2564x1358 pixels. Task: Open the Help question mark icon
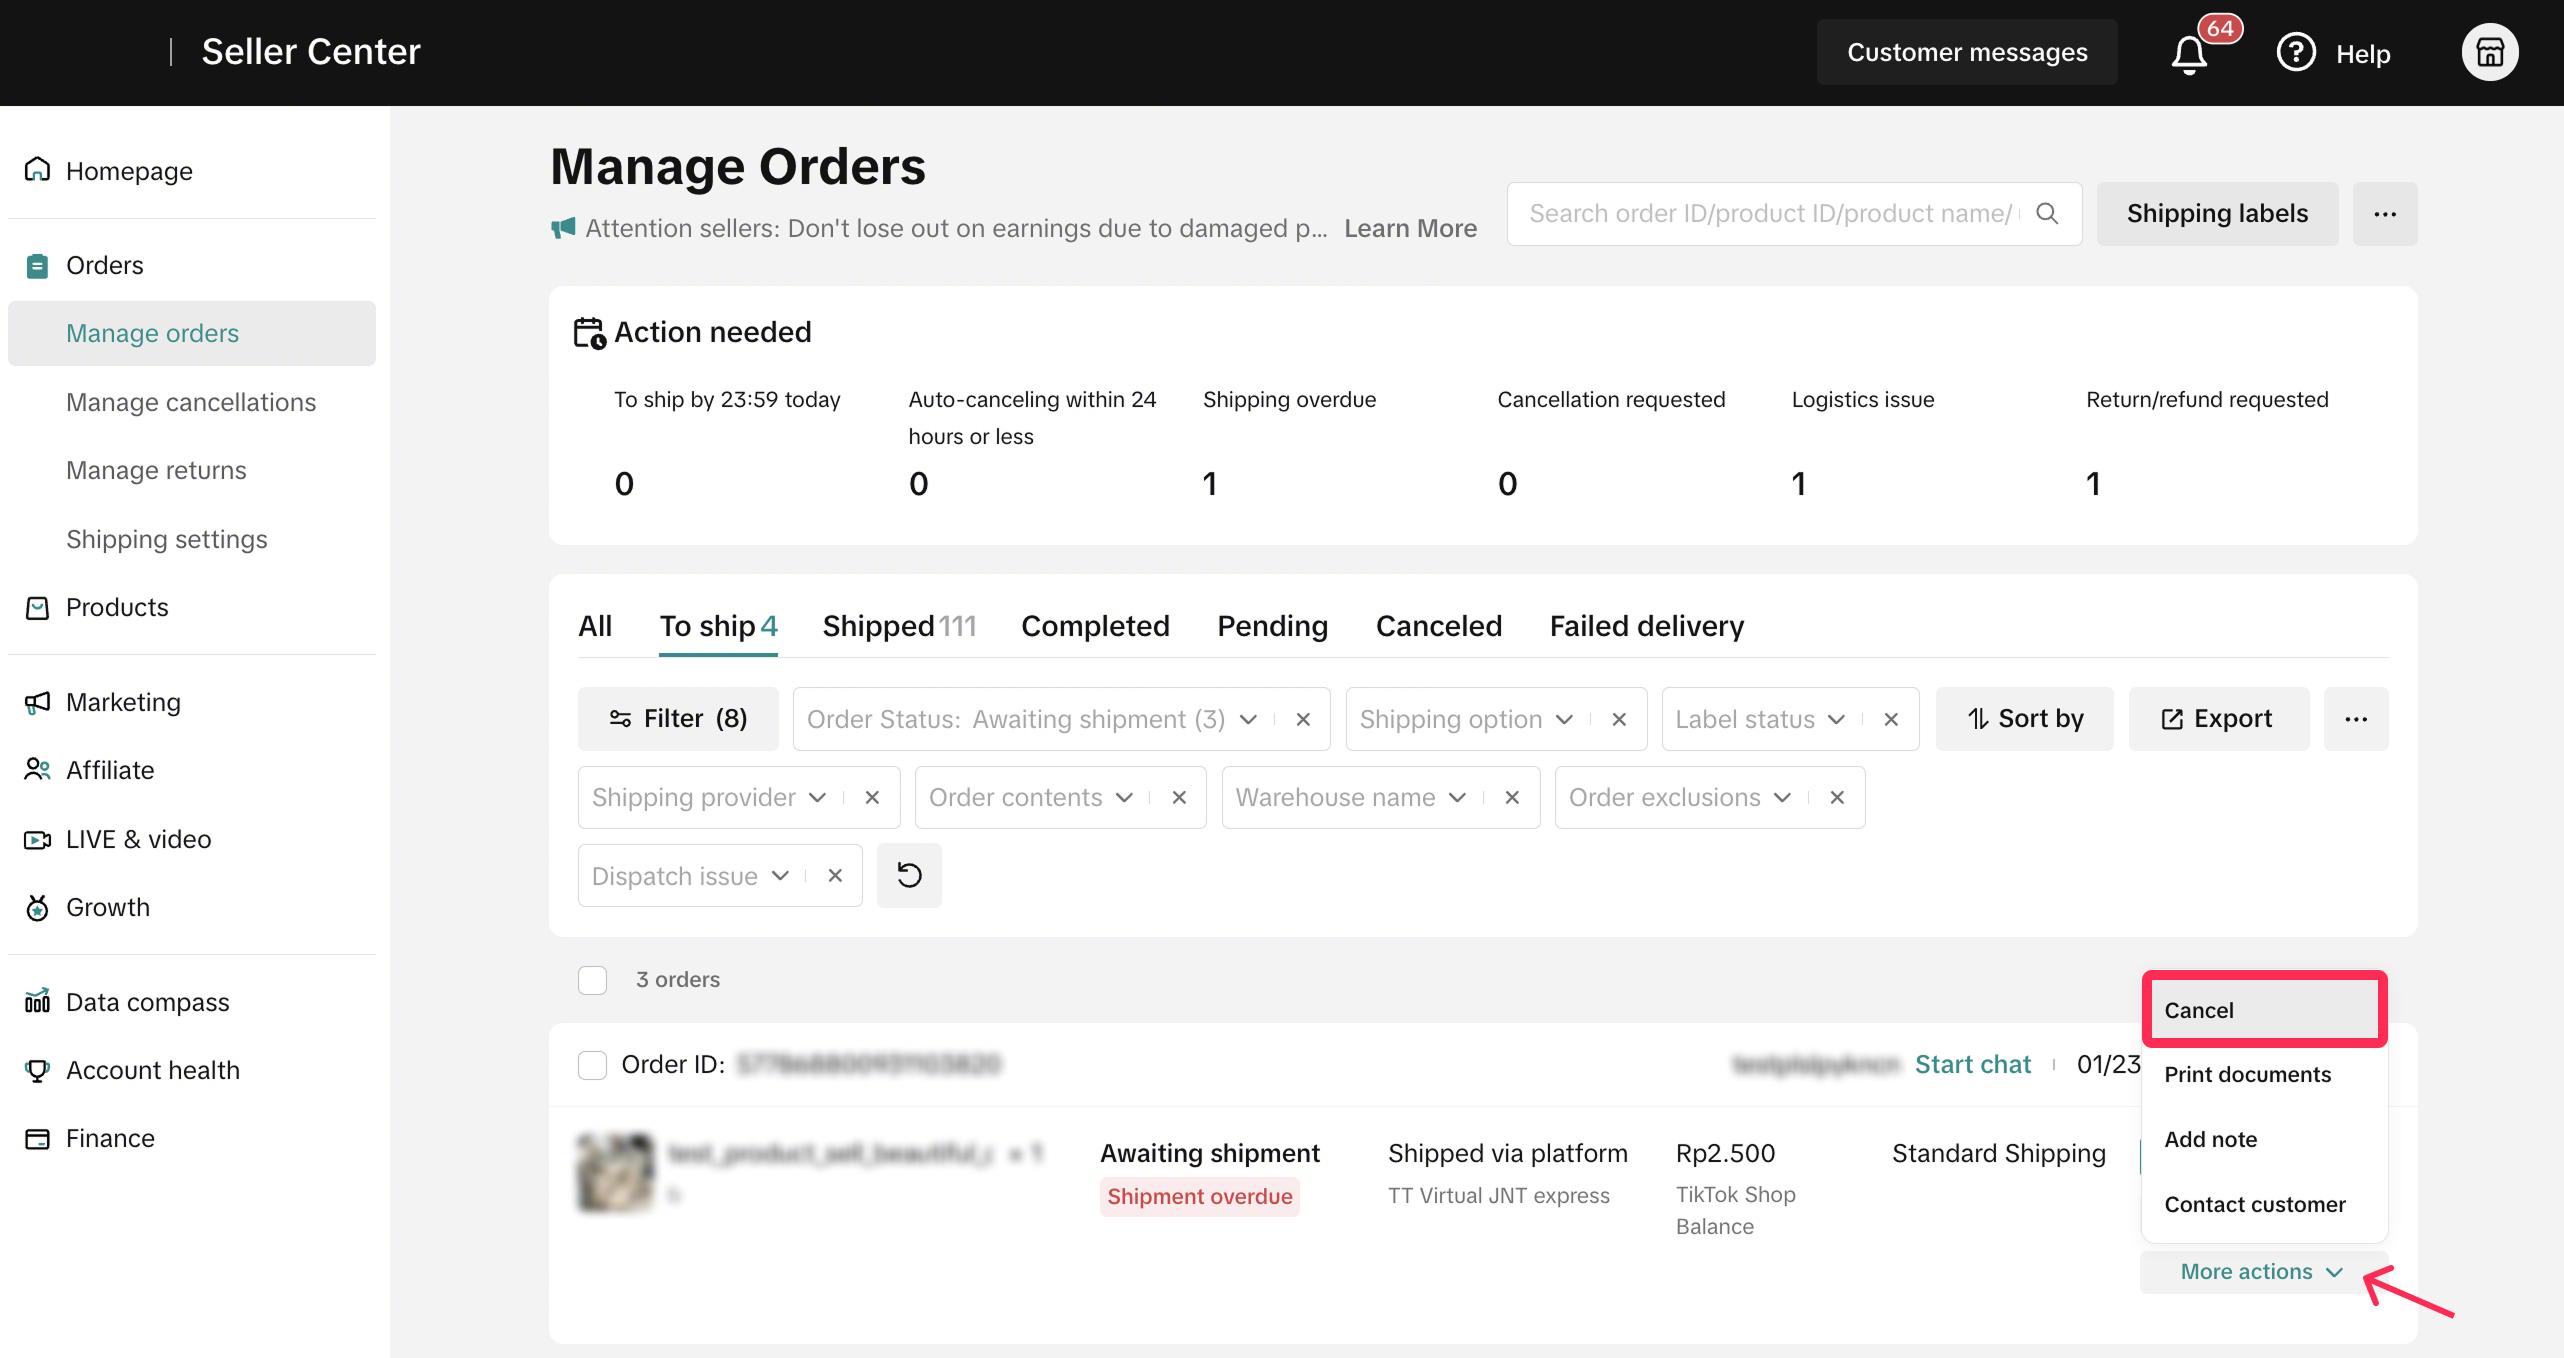point(2295,52)
